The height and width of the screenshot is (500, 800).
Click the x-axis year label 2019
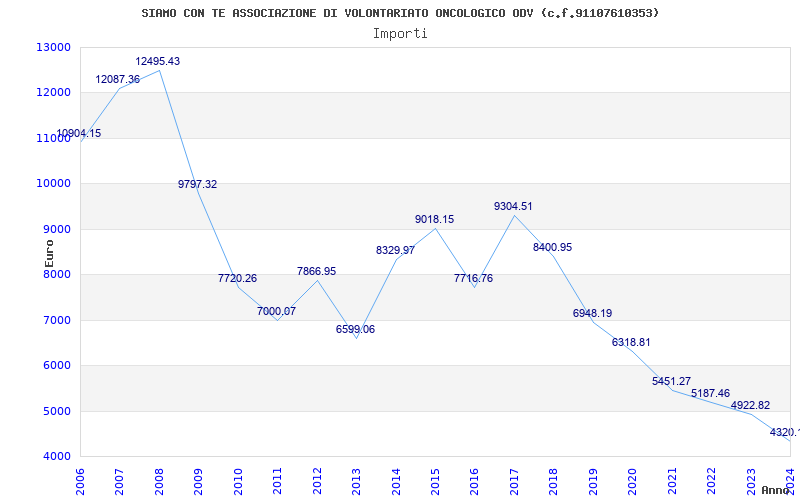point(593,481)
